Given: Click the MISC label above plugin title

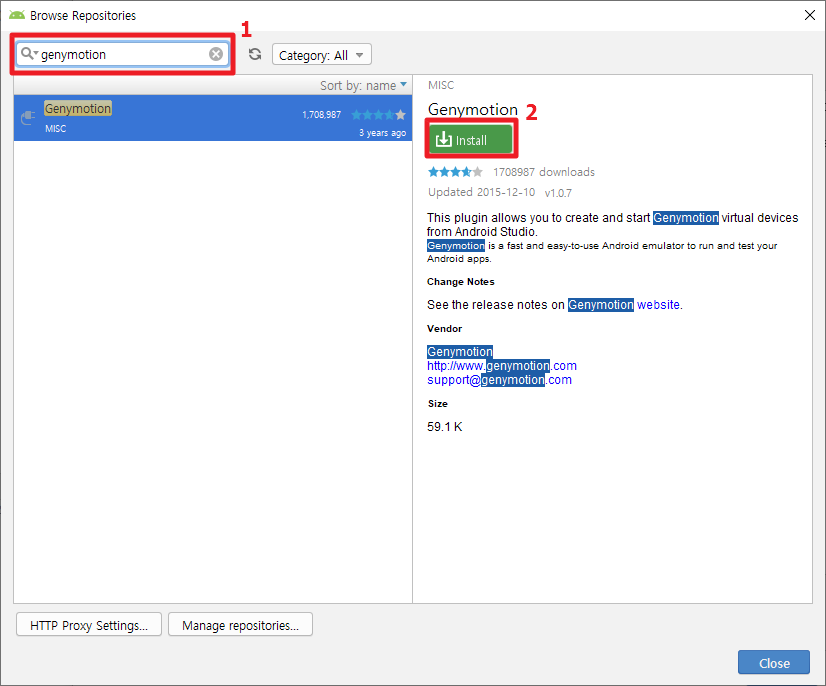Looking at the screenshot, I should (441, 85).
